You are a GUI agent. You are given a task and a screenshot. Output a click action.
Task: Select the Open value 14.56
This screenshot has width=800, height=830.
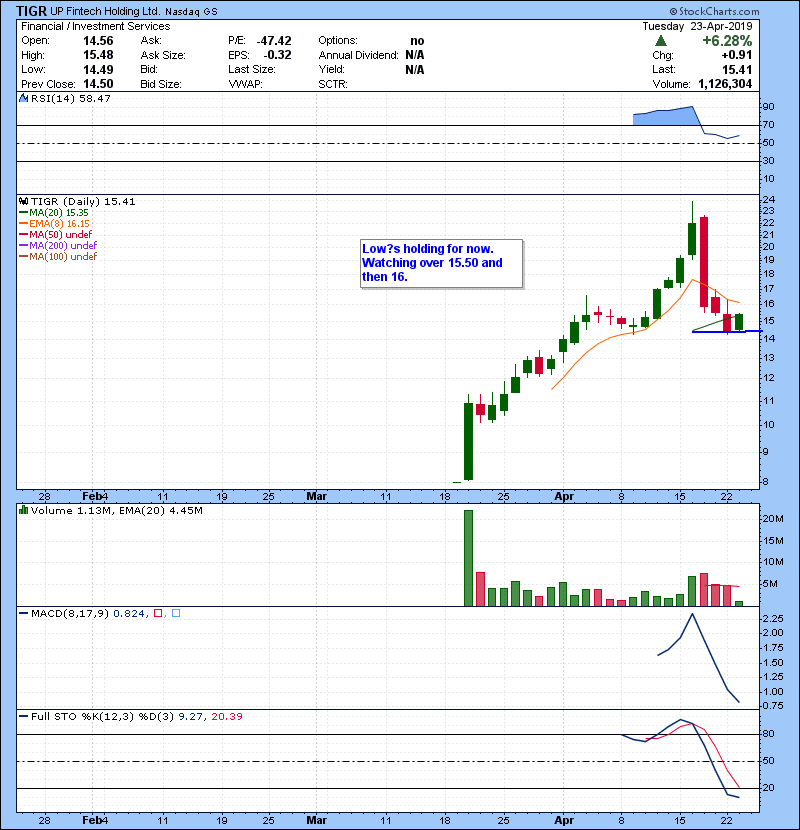coord(98,41)
